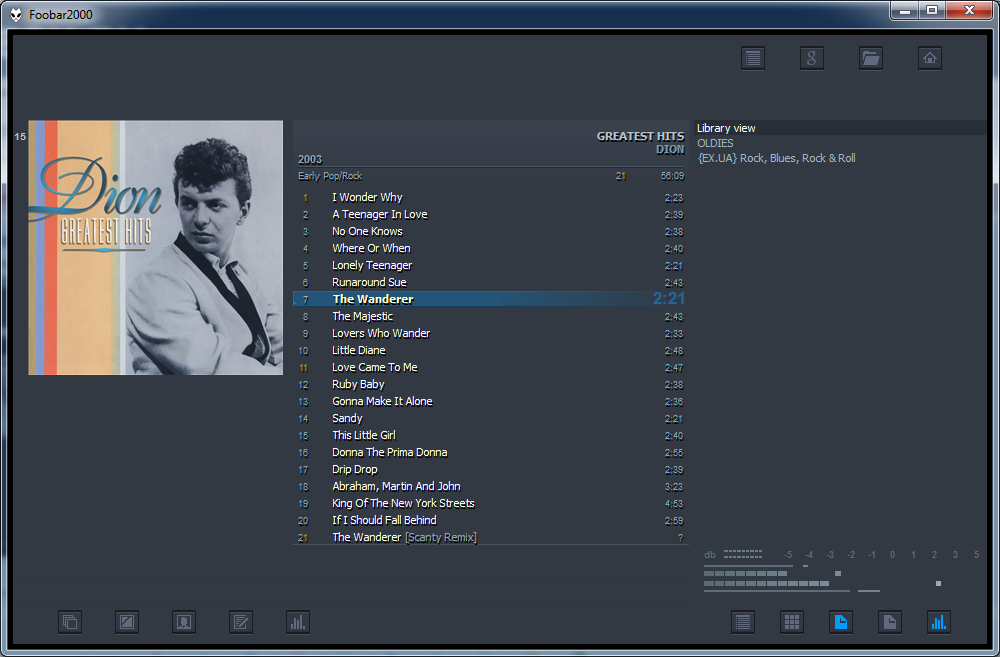Viewport: 1000px width, 657px height.
Task: Click the playlist list icon in top toolbar
Action: click(753, 58)
